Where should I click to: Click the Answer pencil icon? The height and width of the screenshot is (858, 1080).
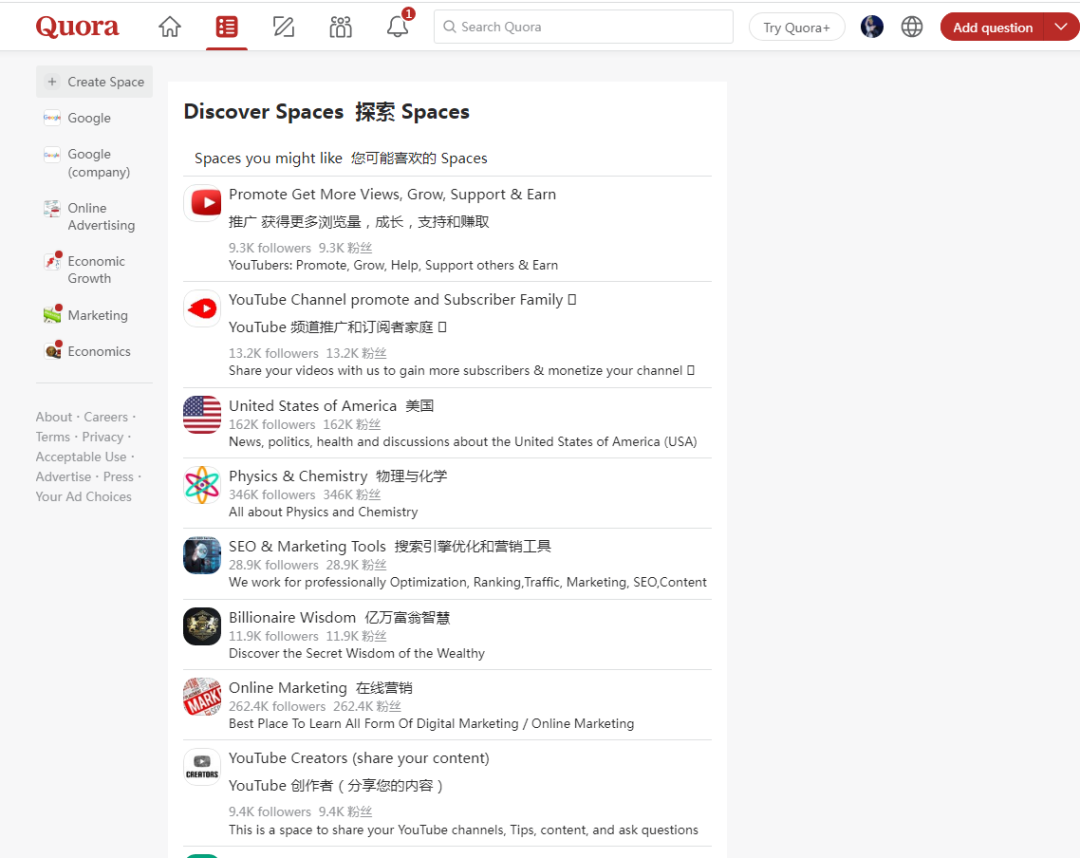(x=283, y=27)
